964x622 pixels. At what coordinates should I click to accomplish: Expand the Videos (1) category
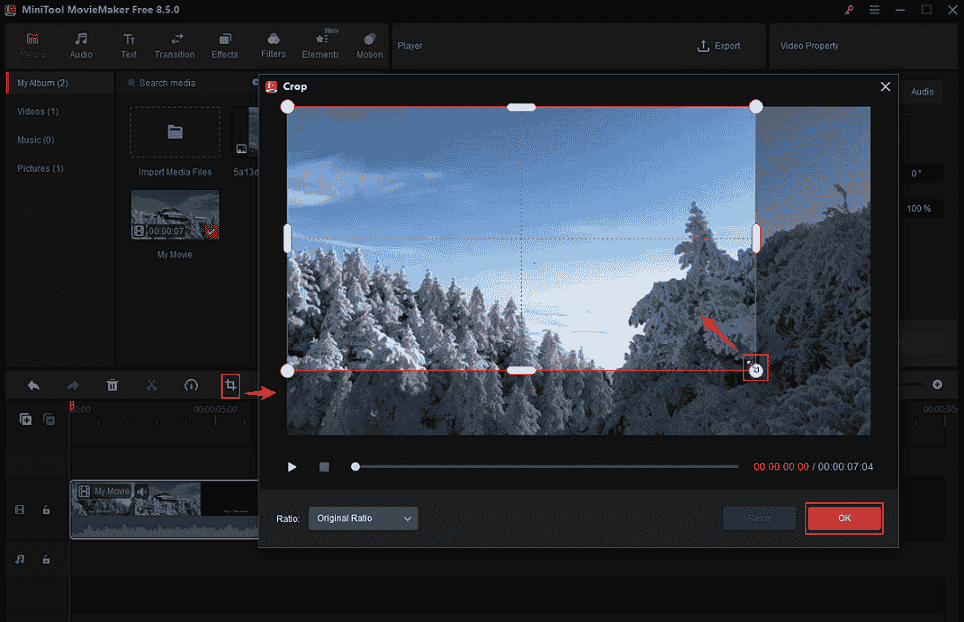click(x=37, y=111)
